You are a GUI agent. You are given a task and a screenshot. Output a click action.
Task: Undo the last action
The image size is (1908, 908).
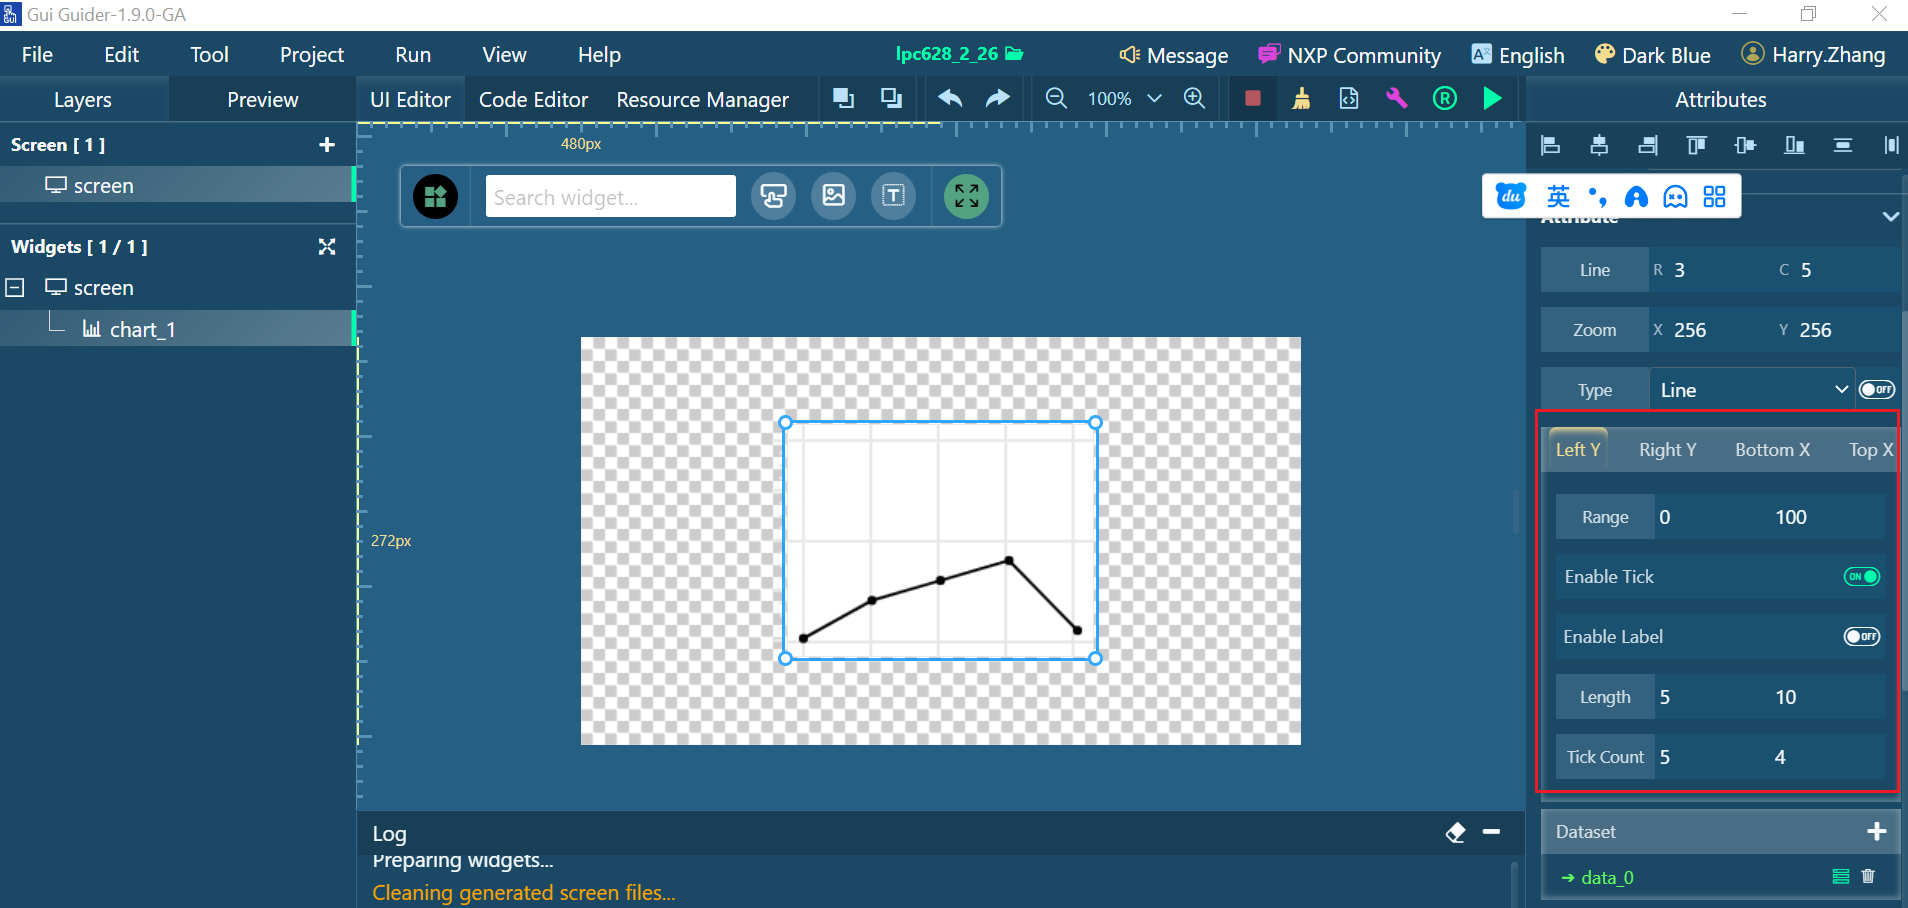[950, 98]
